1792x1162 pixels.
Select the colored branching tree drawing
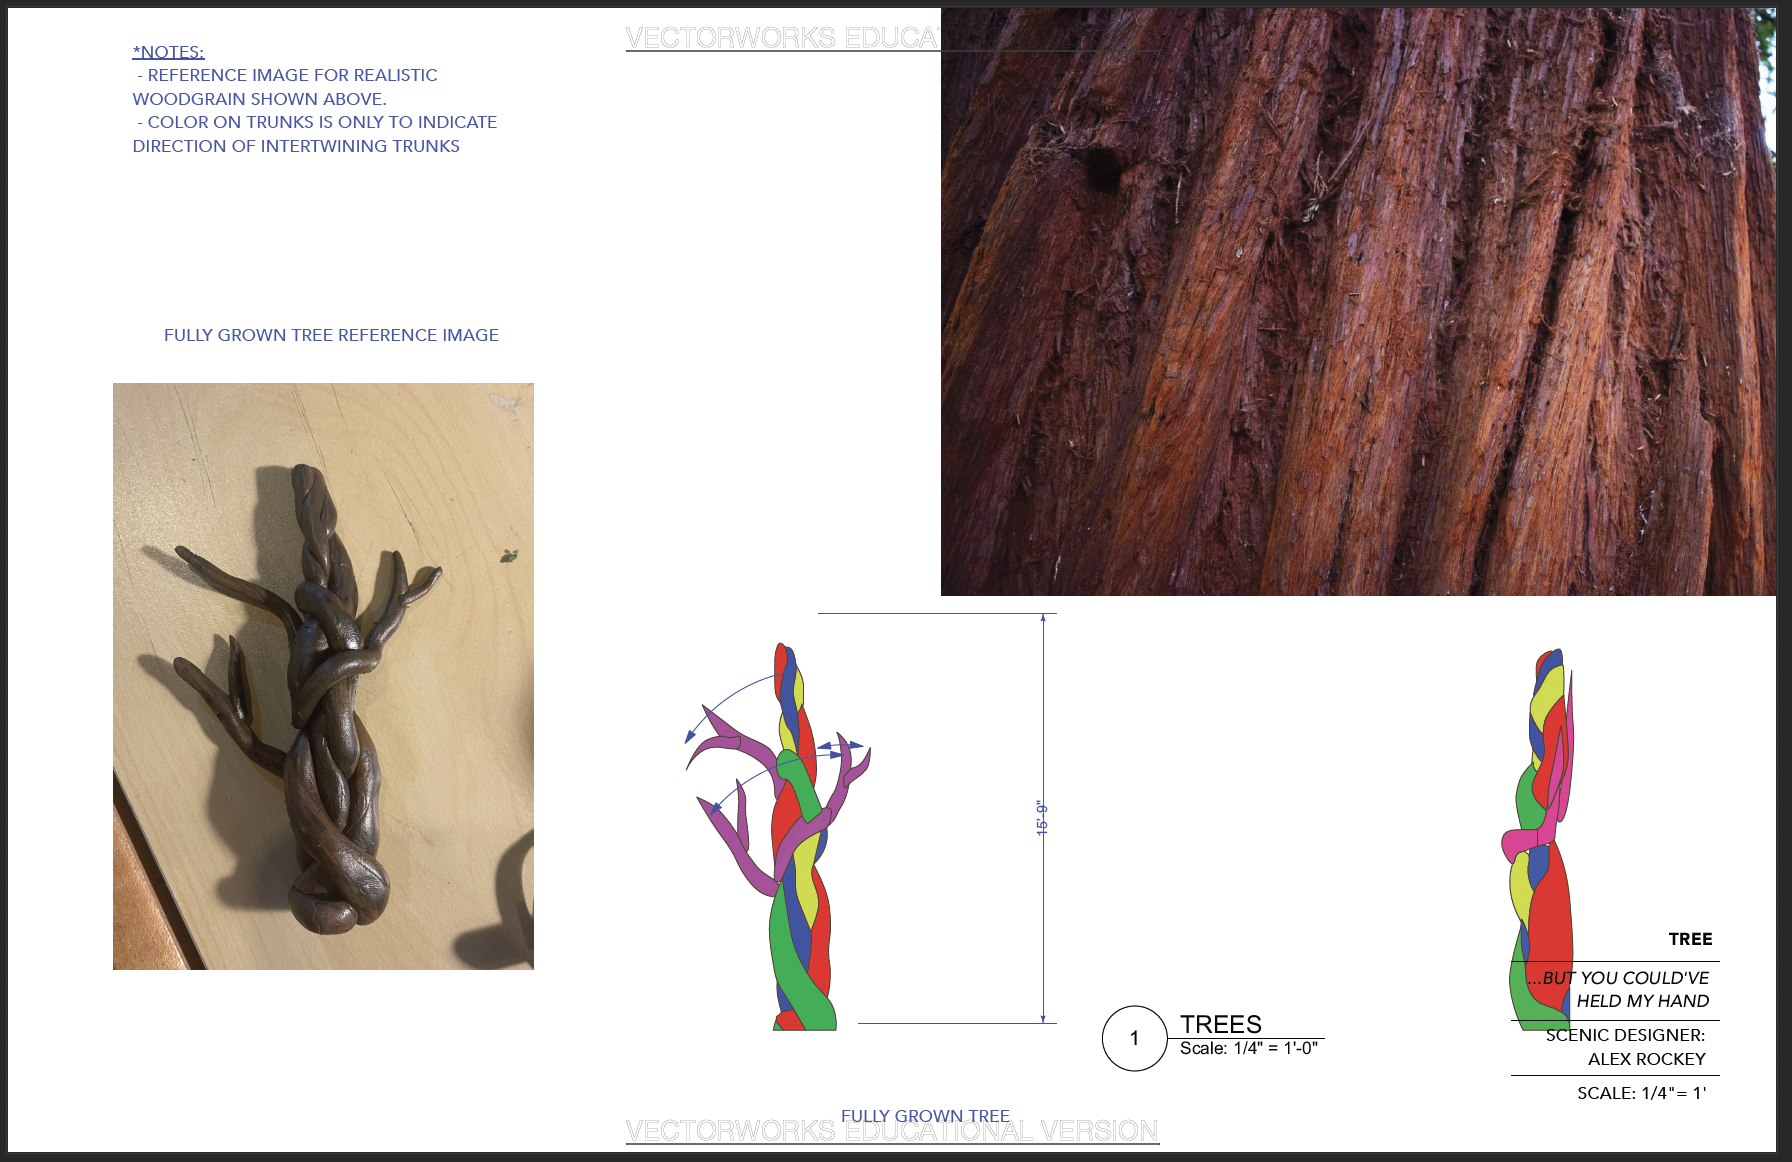coord(778,837)
